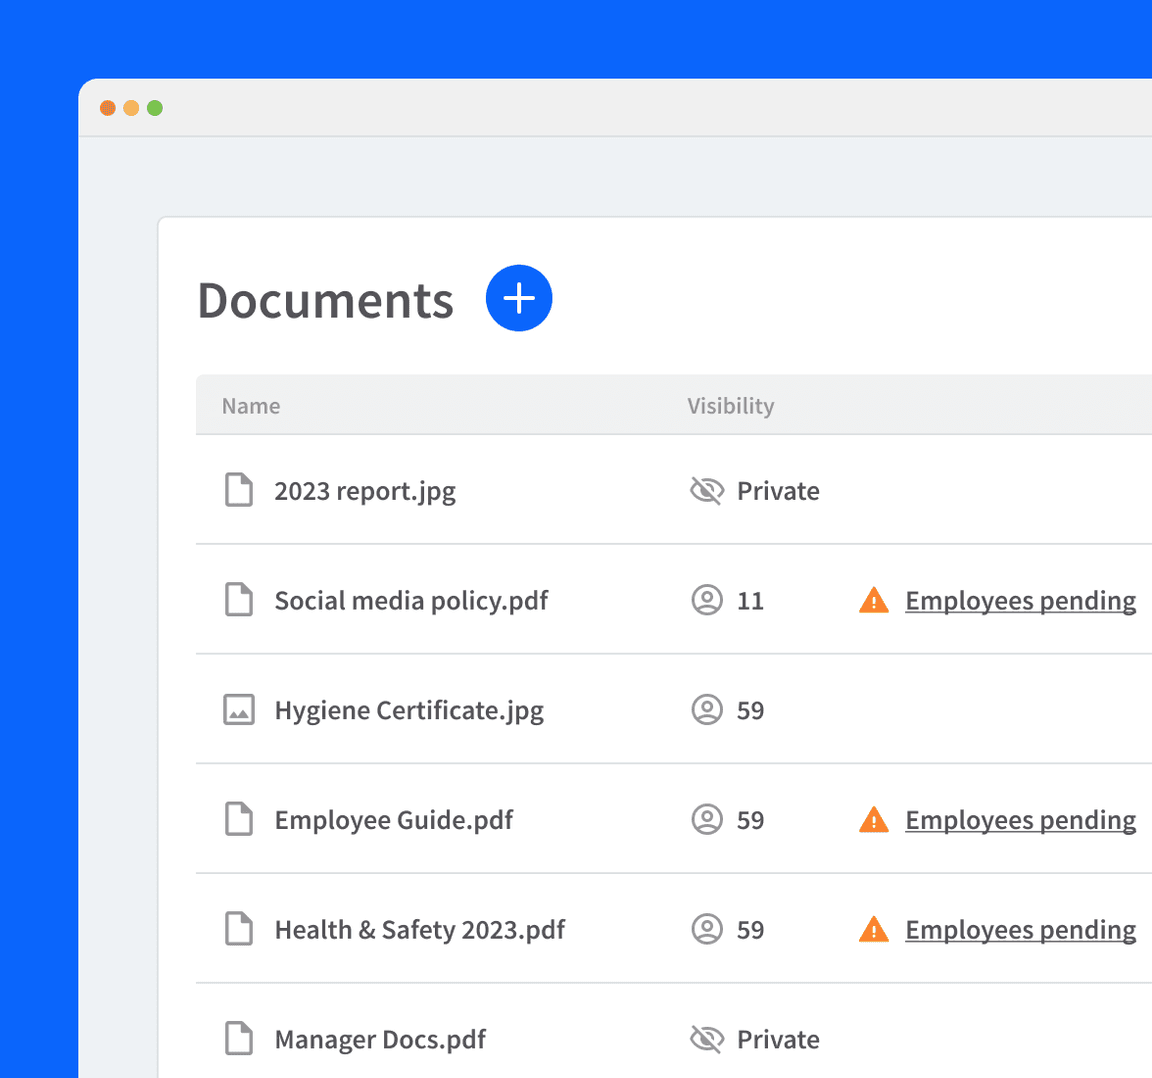Click the person icon showing 11 viewers

[x=708, y=600]
